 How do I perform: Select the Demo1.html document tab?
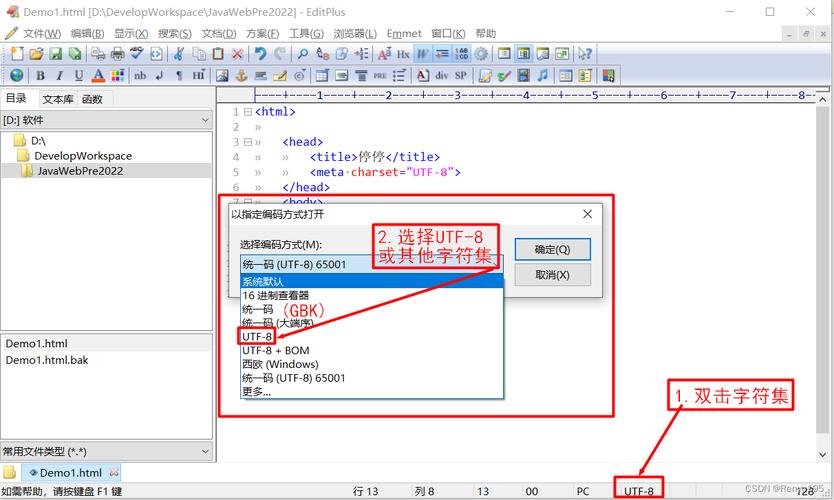(70, 472)
